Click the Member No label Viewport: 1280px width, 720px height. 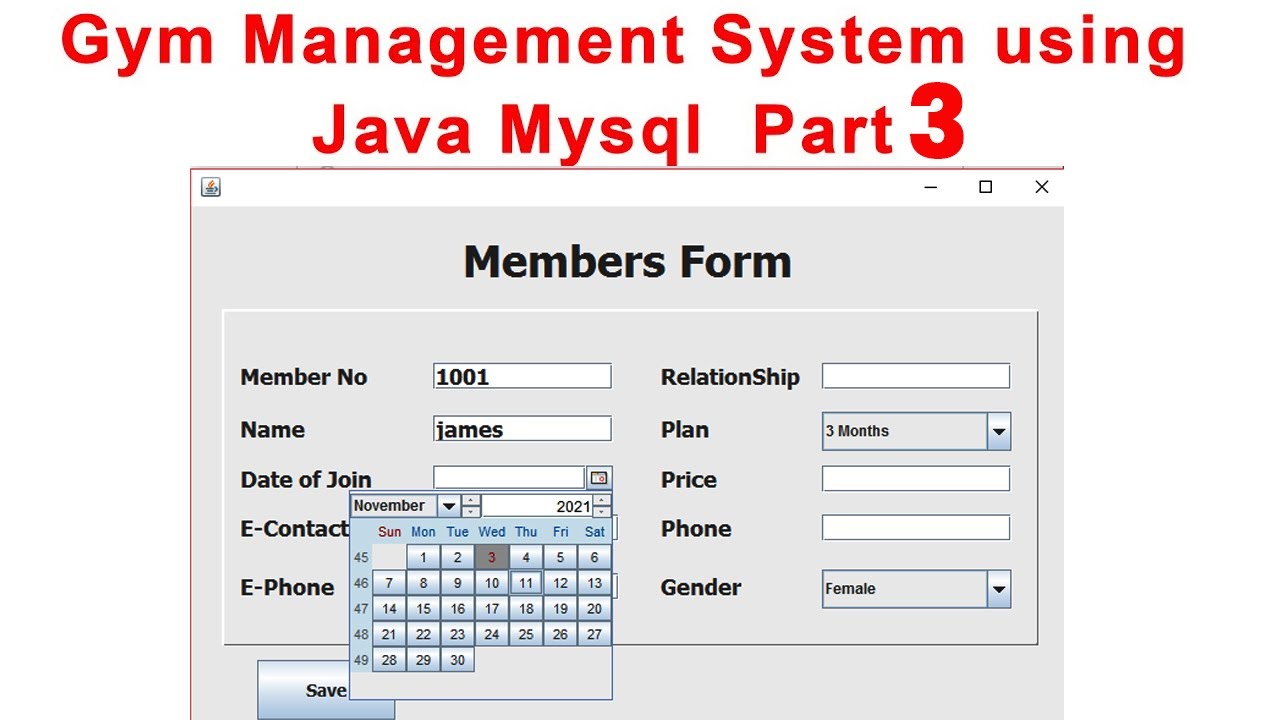[x=304, y=377]
